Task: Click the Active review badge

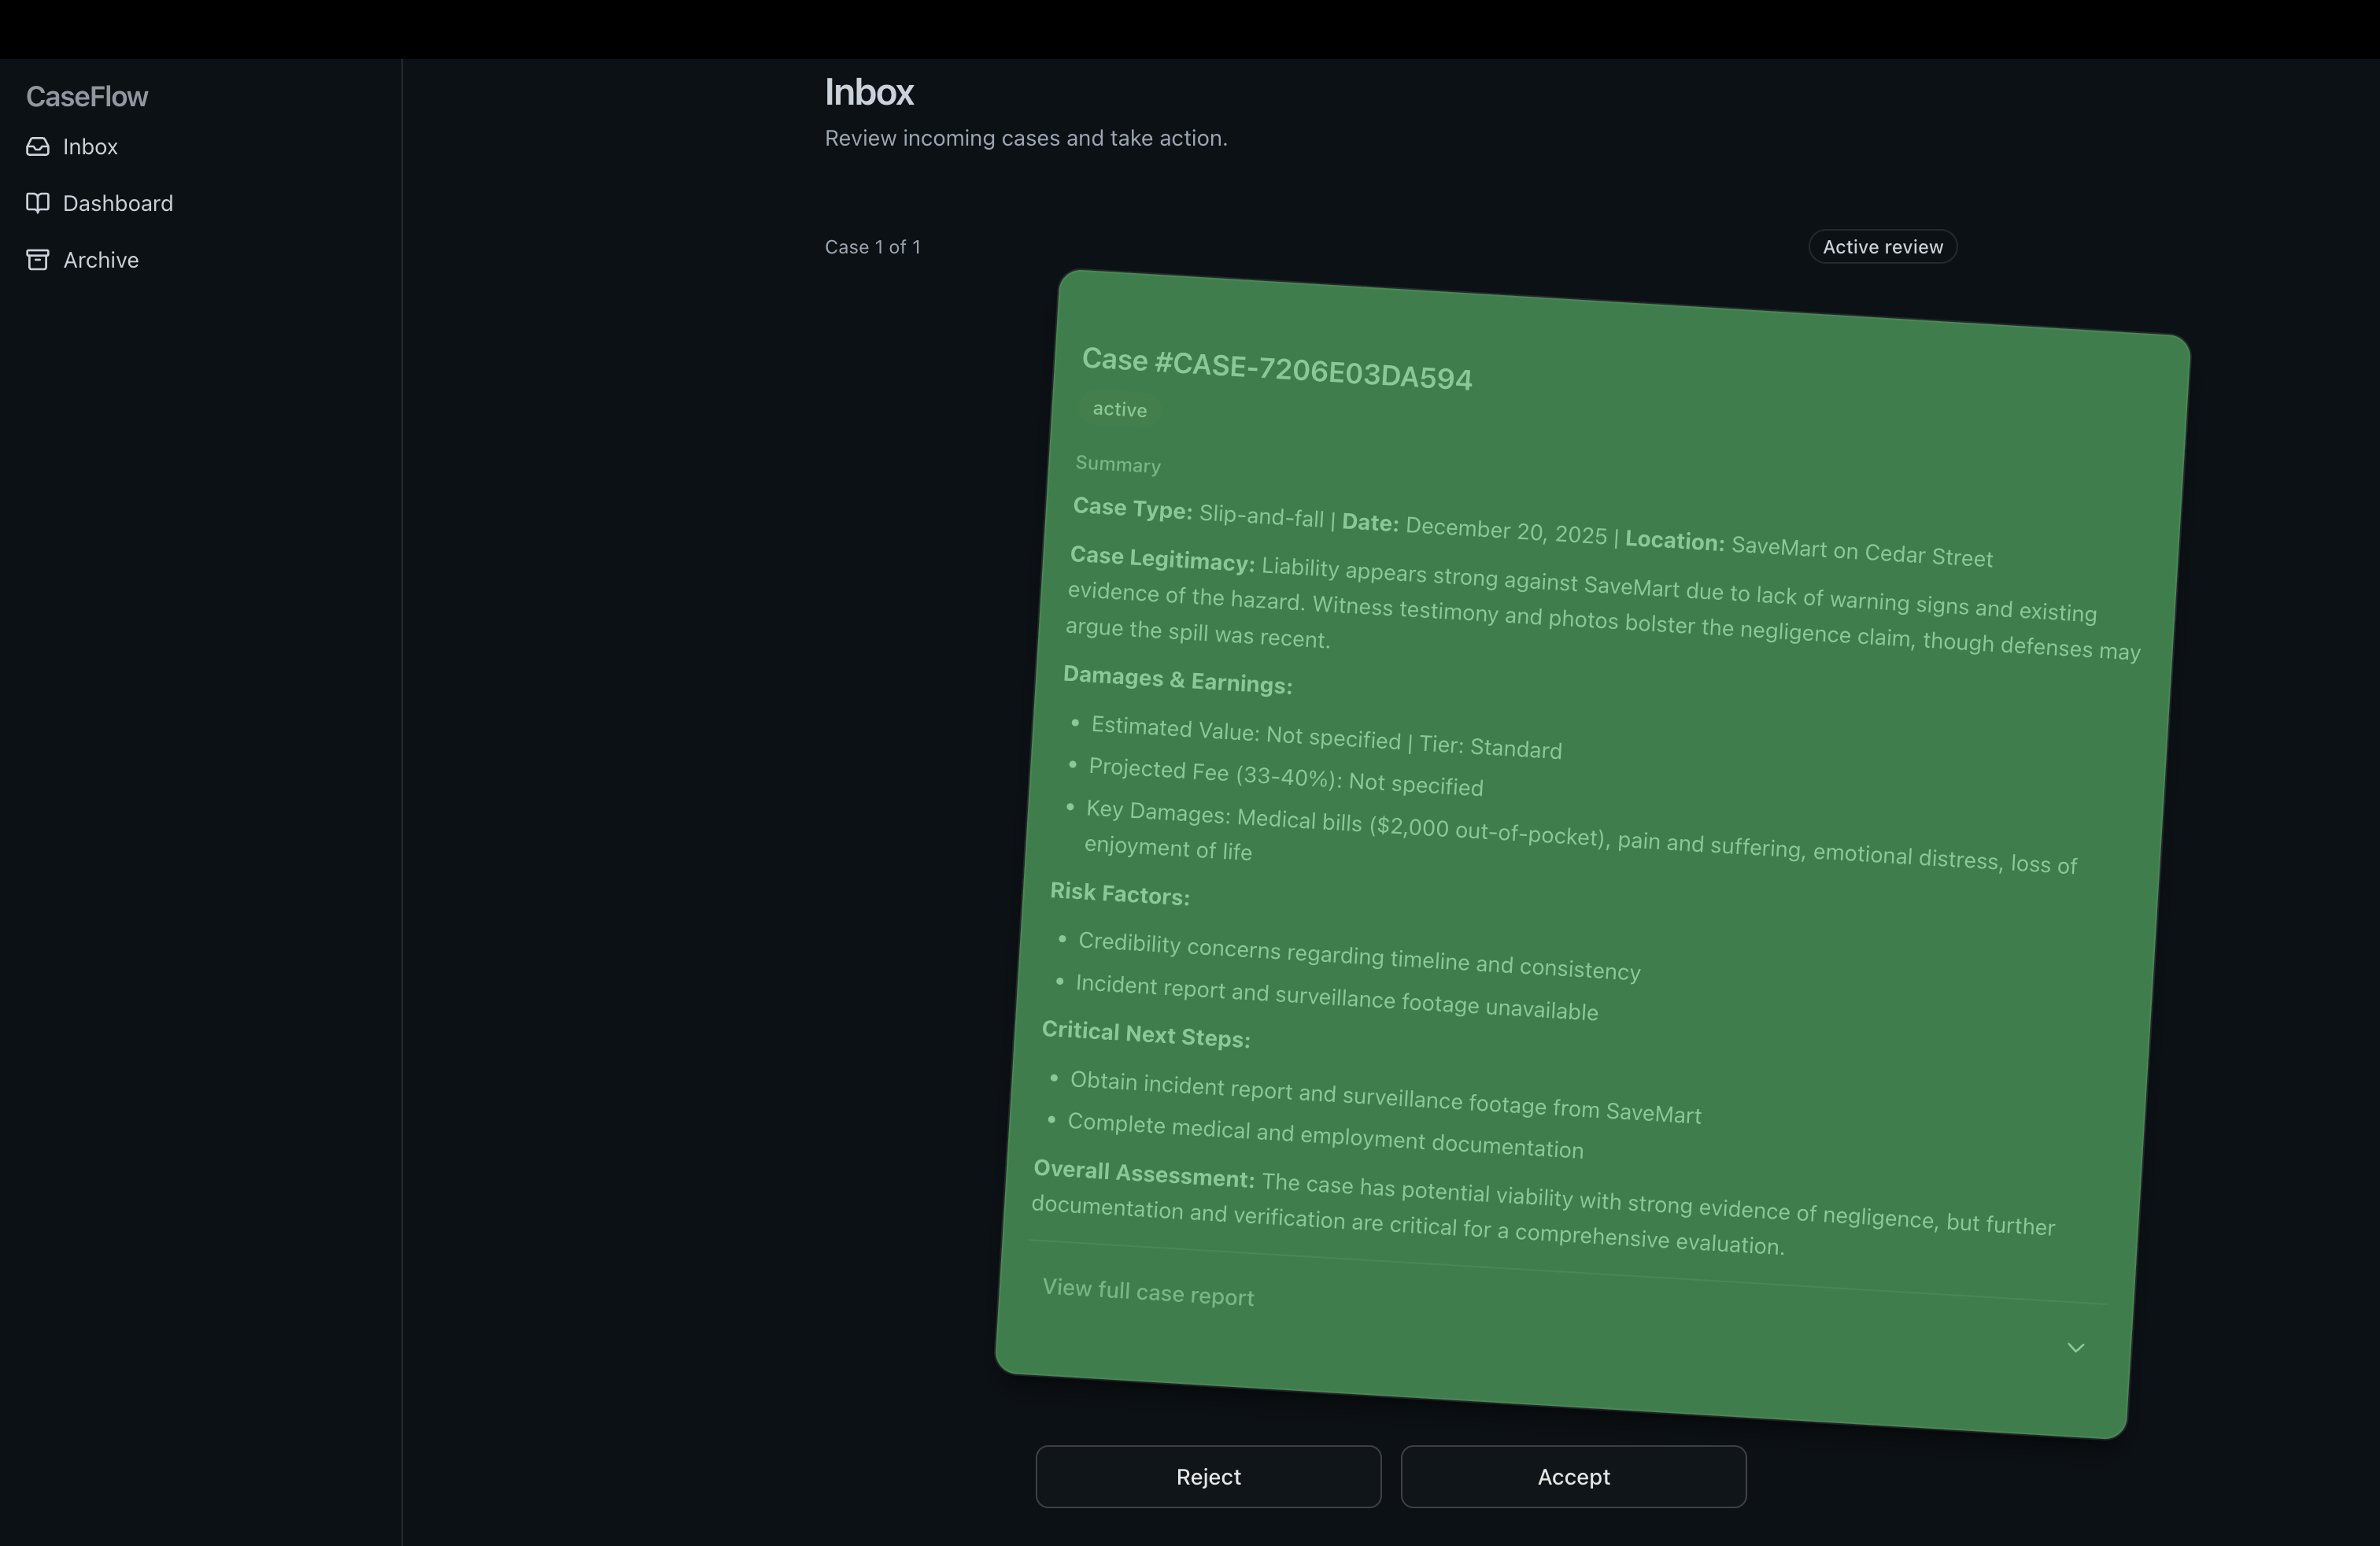Action: [x=1882, y=247]
